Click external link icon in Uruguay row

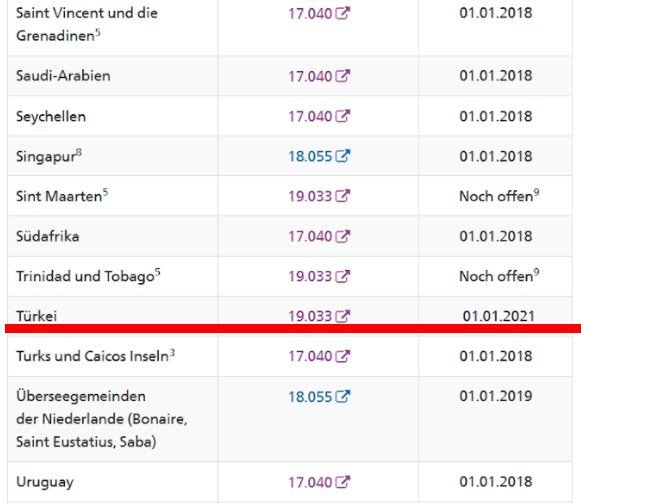point(343,482)
